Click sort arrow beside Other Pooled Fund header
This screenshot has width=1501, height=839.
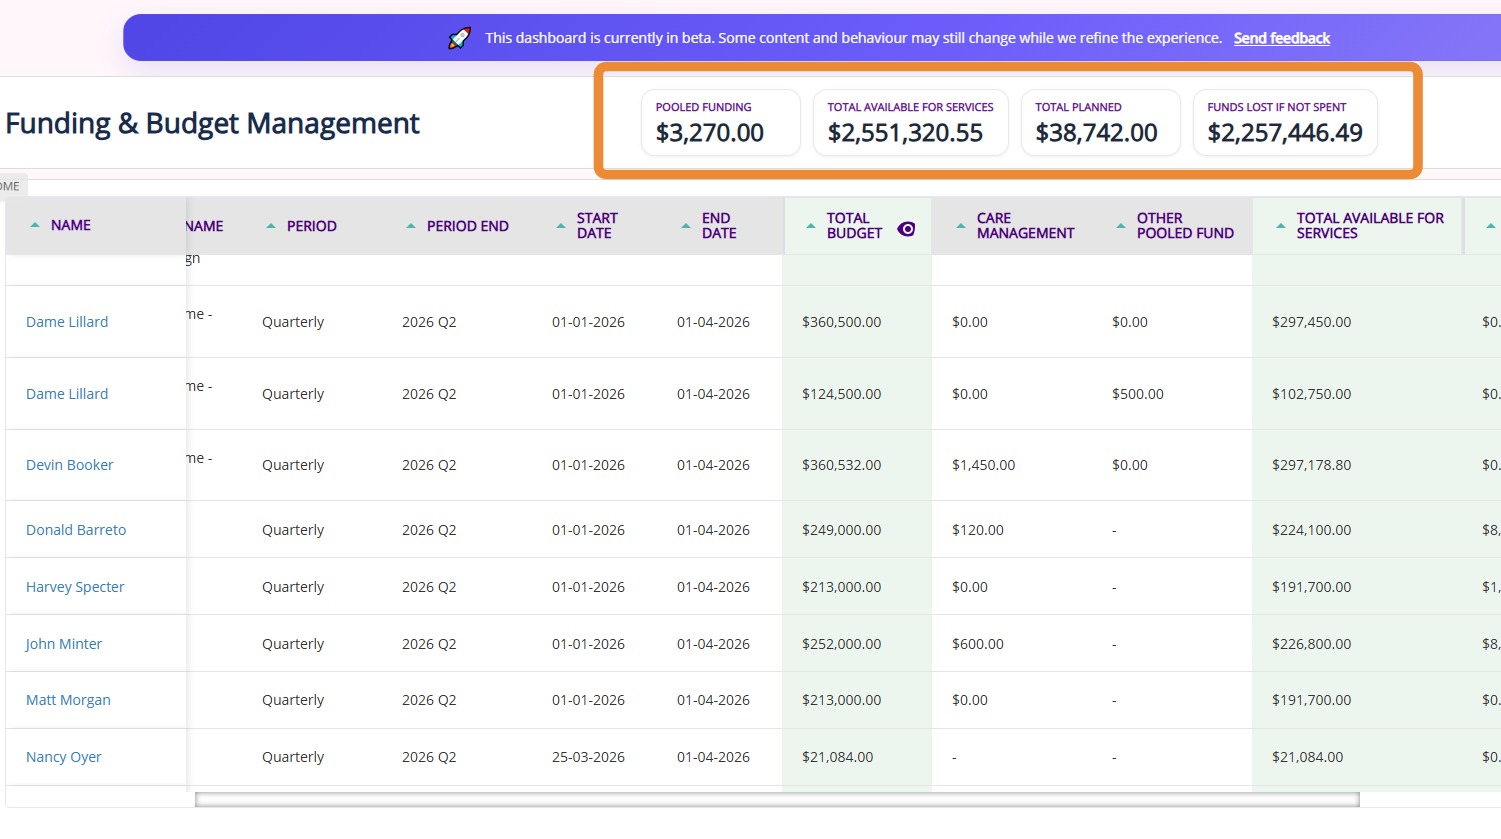click(1121, 226)
